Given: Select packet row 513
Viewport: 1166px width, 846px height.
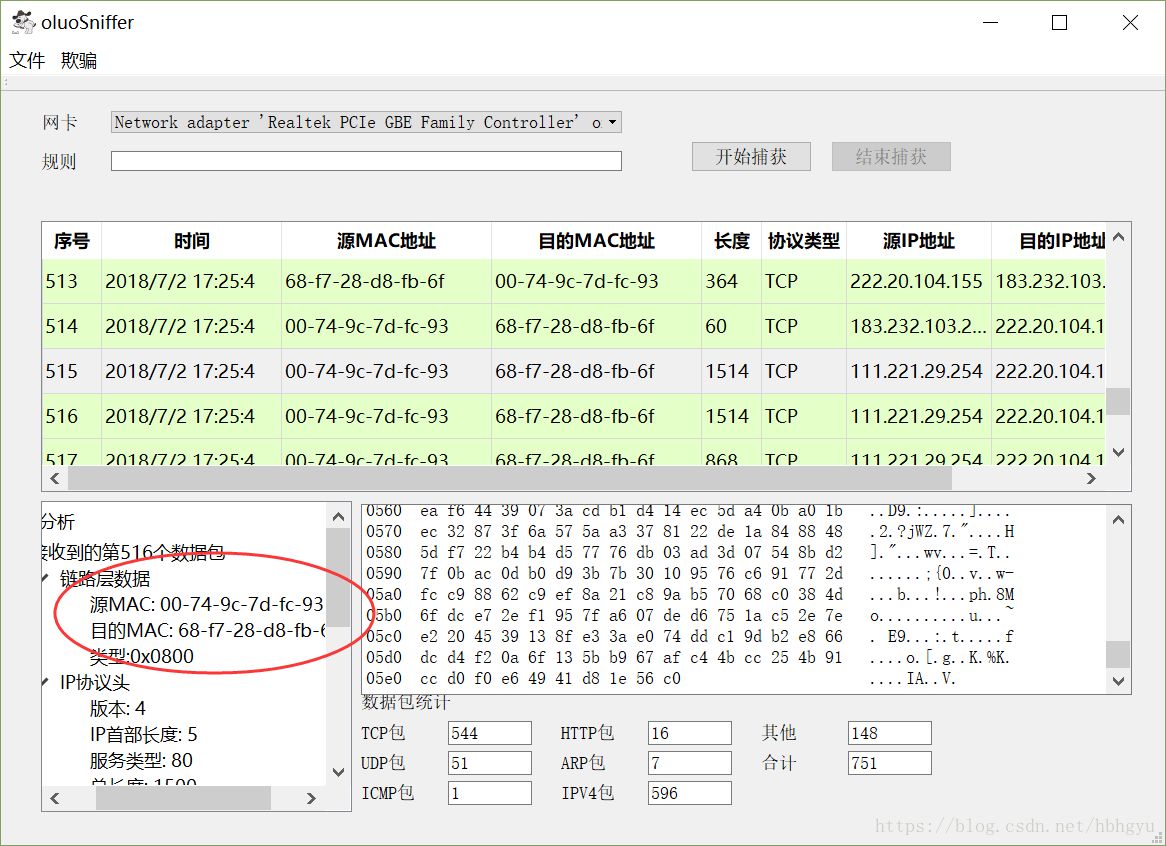Looking at the screenshot, I should (x=573, y=281).
